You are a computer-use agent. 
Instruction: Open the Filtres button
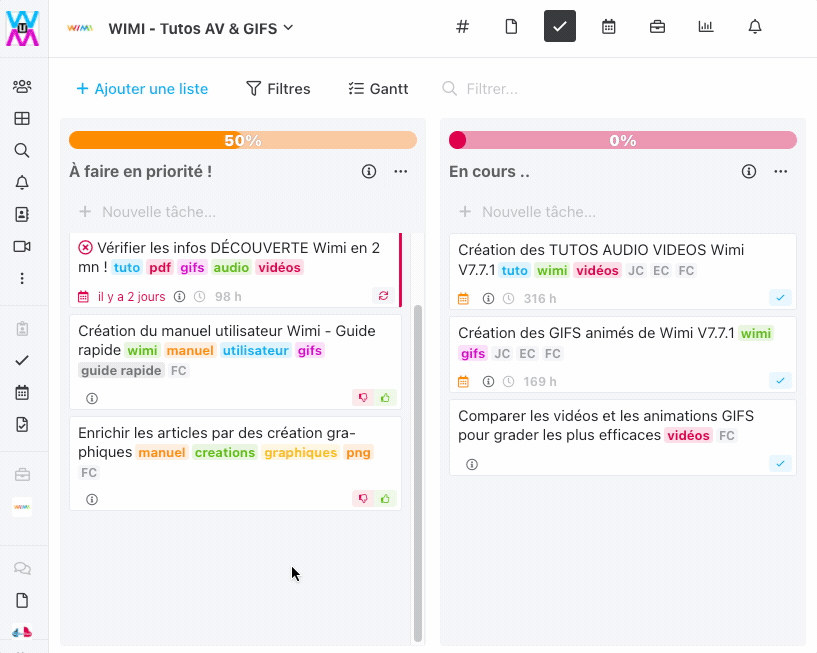point(278,89)
